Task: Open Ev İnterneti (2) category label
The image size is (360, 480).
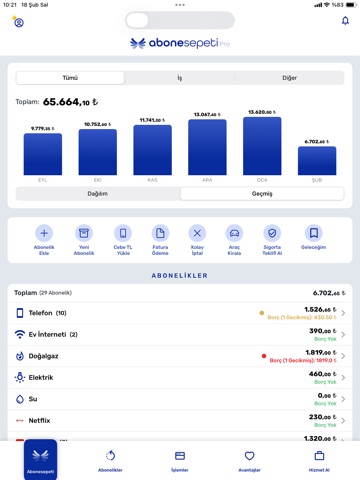Action: click(53, 334)
